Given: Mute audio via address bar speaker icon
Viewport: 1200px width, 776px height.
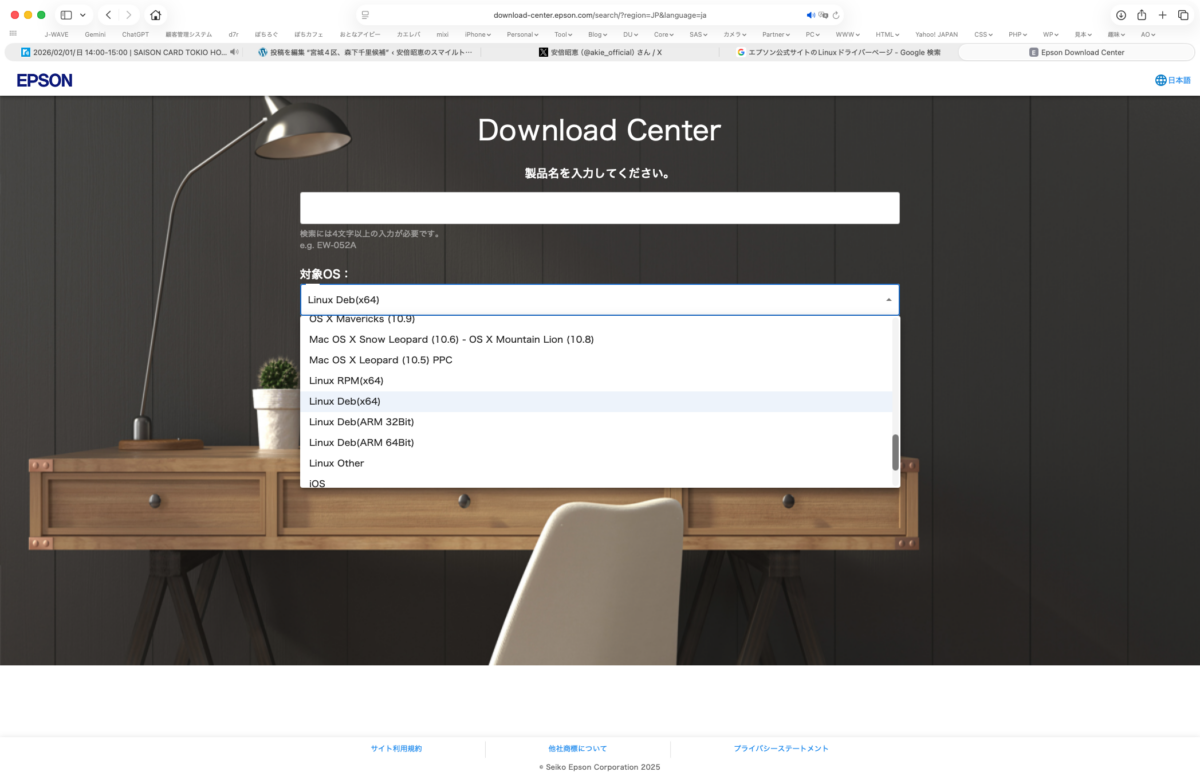Looking at the screenshot, I should click(811, 15).
